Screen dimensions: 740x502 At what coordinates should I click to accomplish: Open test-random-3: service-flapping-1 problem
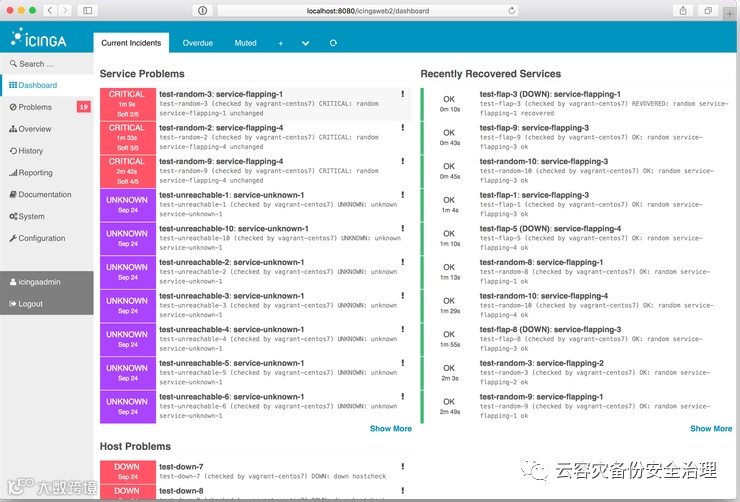coord(221,94)
